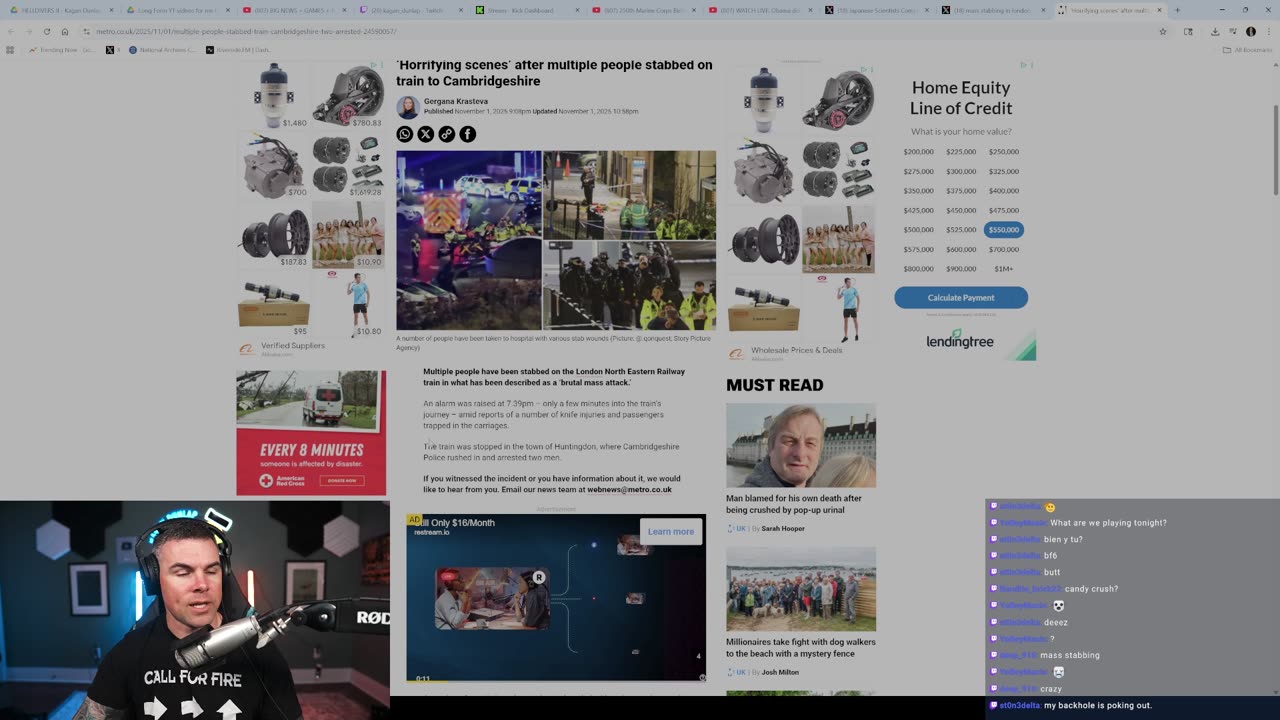Click the lendingtree logo

960,341
